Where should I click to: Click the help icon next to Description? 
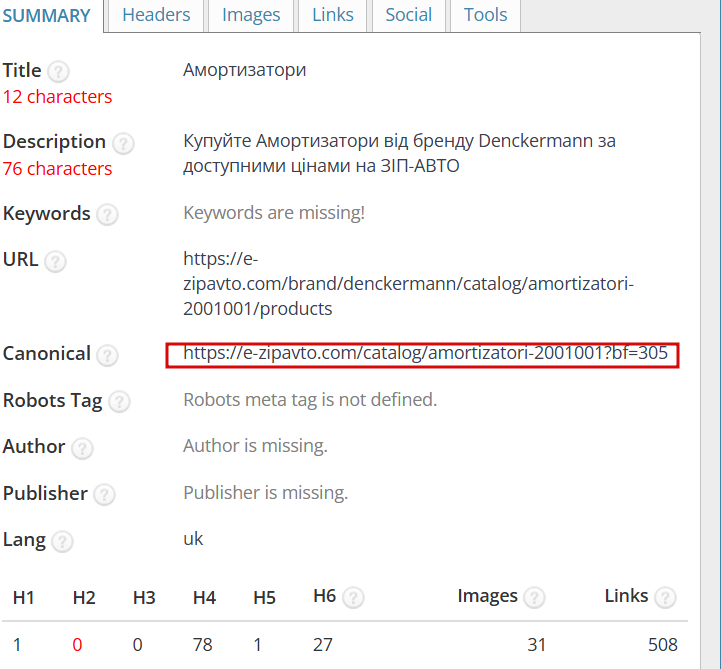pos(123,143)
